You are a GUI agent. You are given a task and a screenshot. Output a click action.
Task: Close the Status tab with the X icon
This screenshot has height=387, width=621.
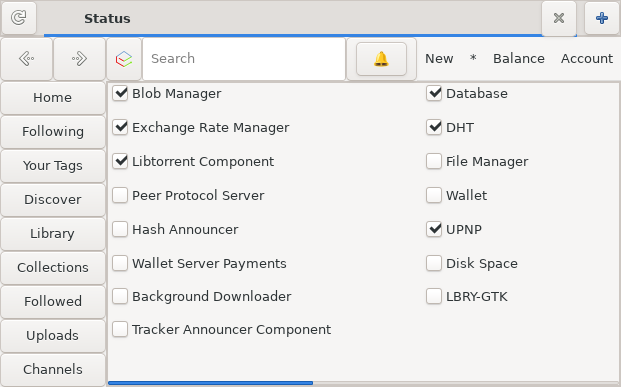tap(559, 18)
